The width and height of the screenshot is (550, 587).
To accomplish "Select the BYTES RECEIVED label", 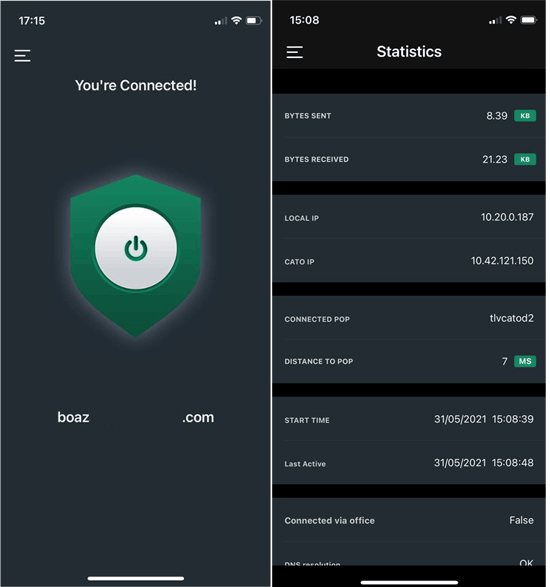I will click(316, 159).
